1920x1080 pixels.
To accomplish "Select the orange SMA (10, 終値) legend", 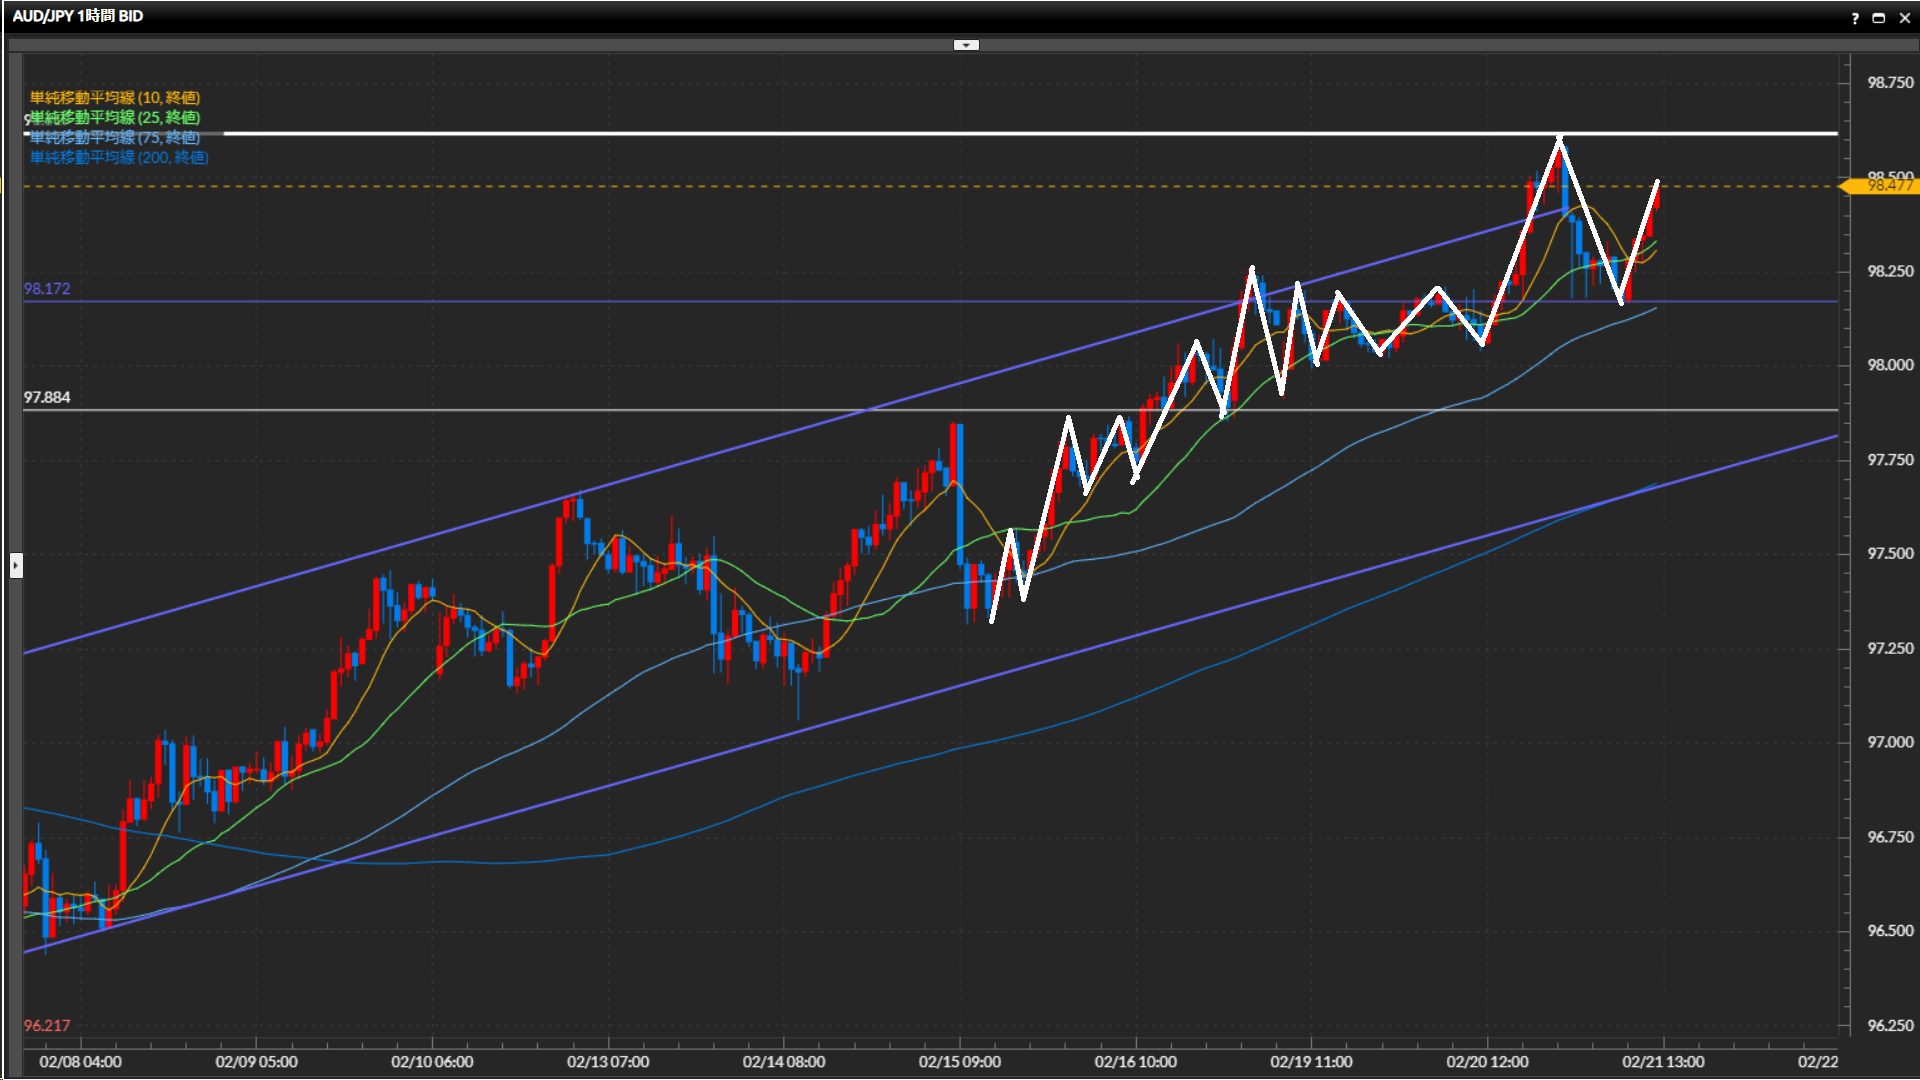I will pyautogui.click(x=115, y=97).
